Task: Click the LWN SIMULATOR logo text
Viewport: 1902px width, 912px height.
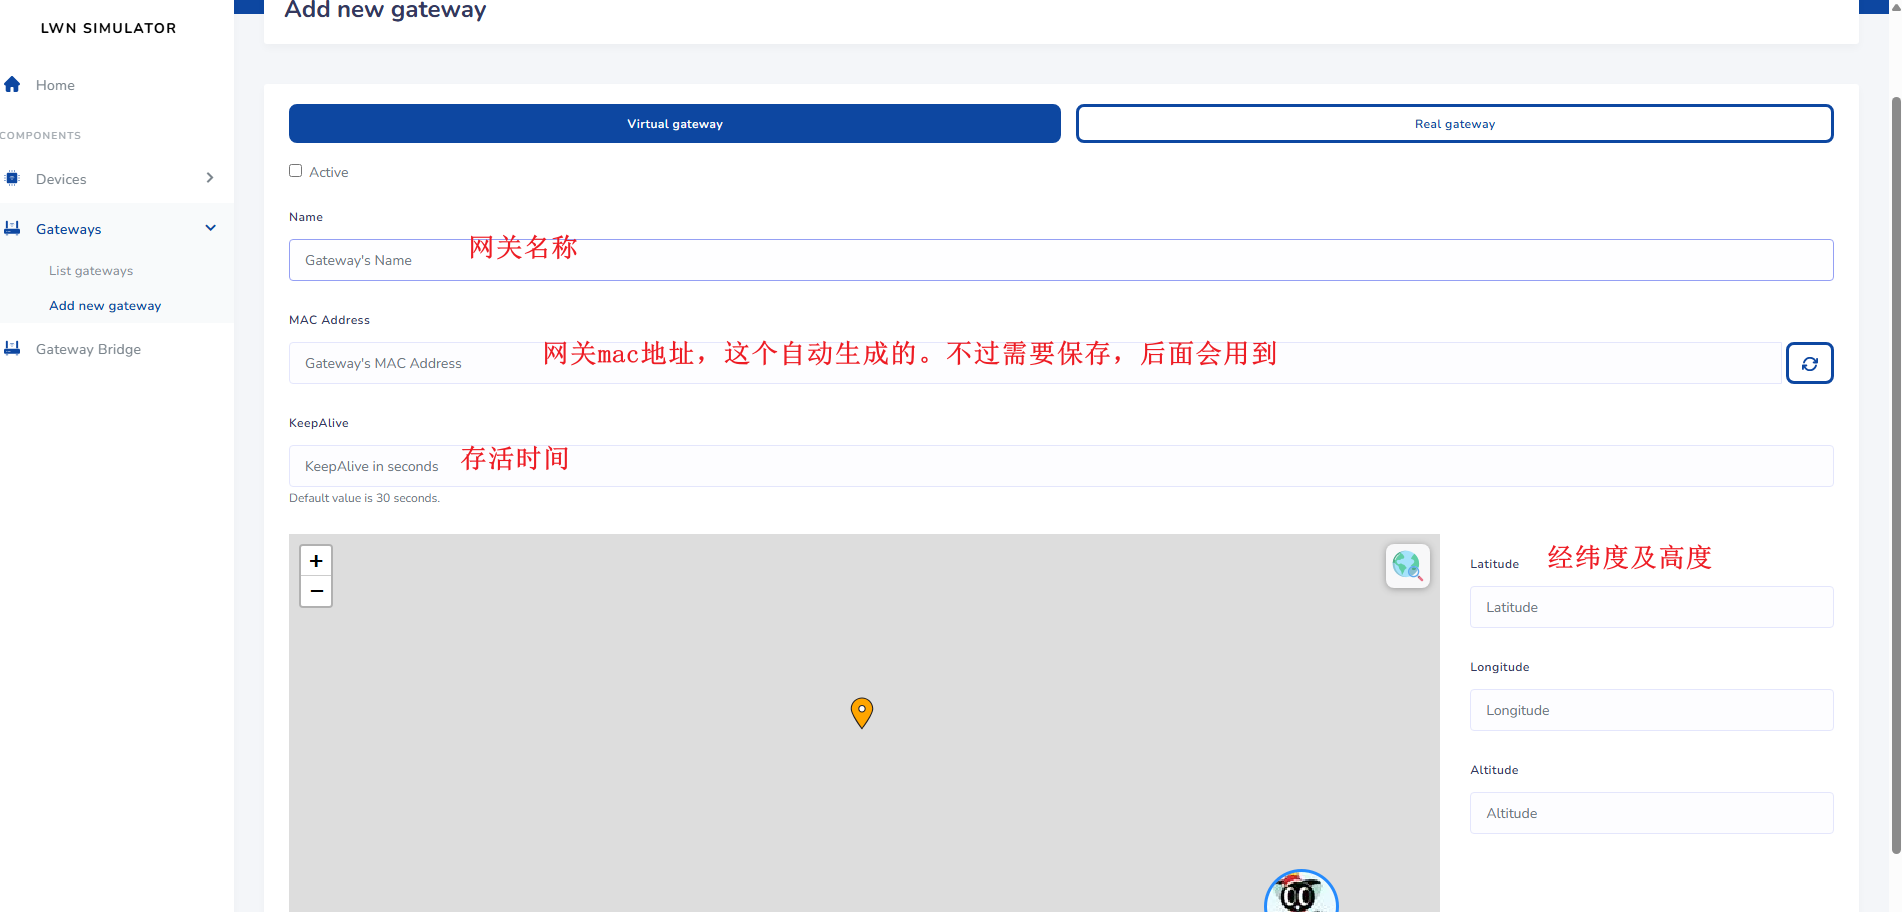Action: [108, 28]
